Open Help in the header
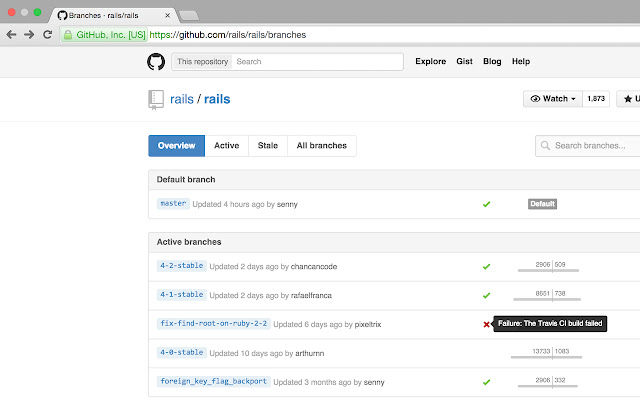This screenshot has width=640, height=400. [x=521, y=61]
